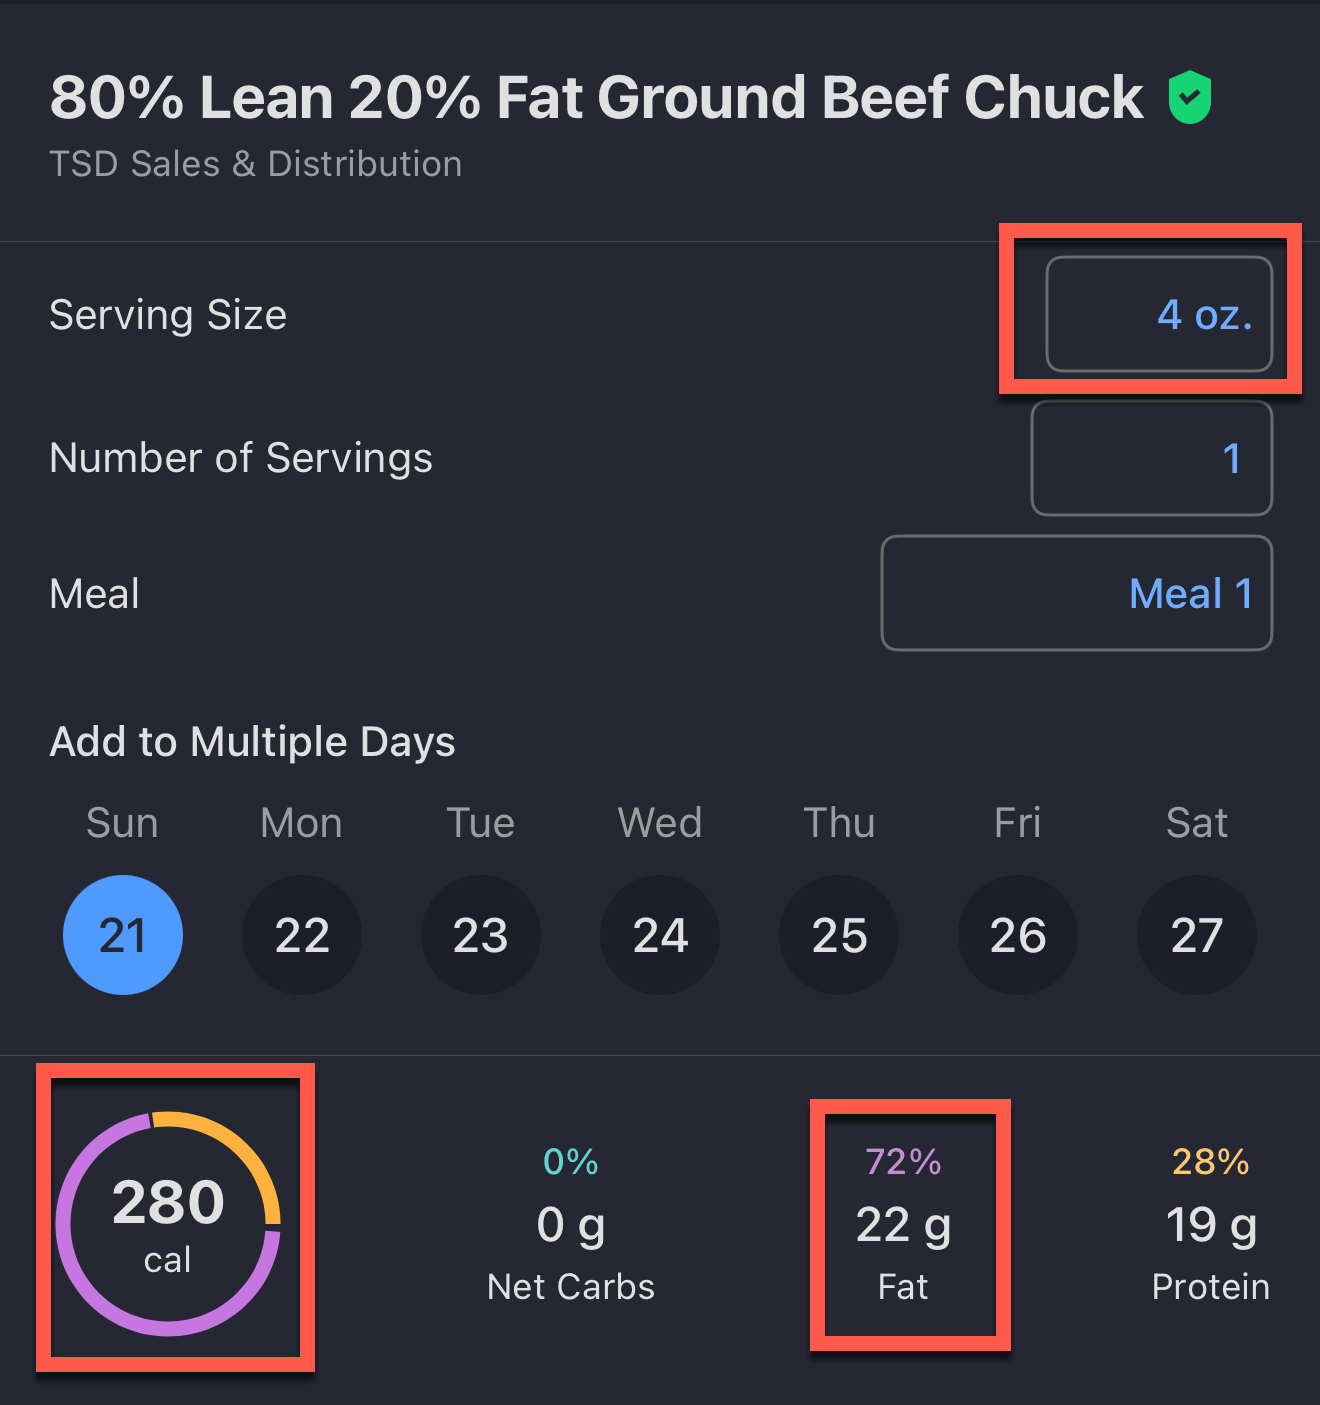Click the TSD Sales & Distribution brand text

[256, 164]
